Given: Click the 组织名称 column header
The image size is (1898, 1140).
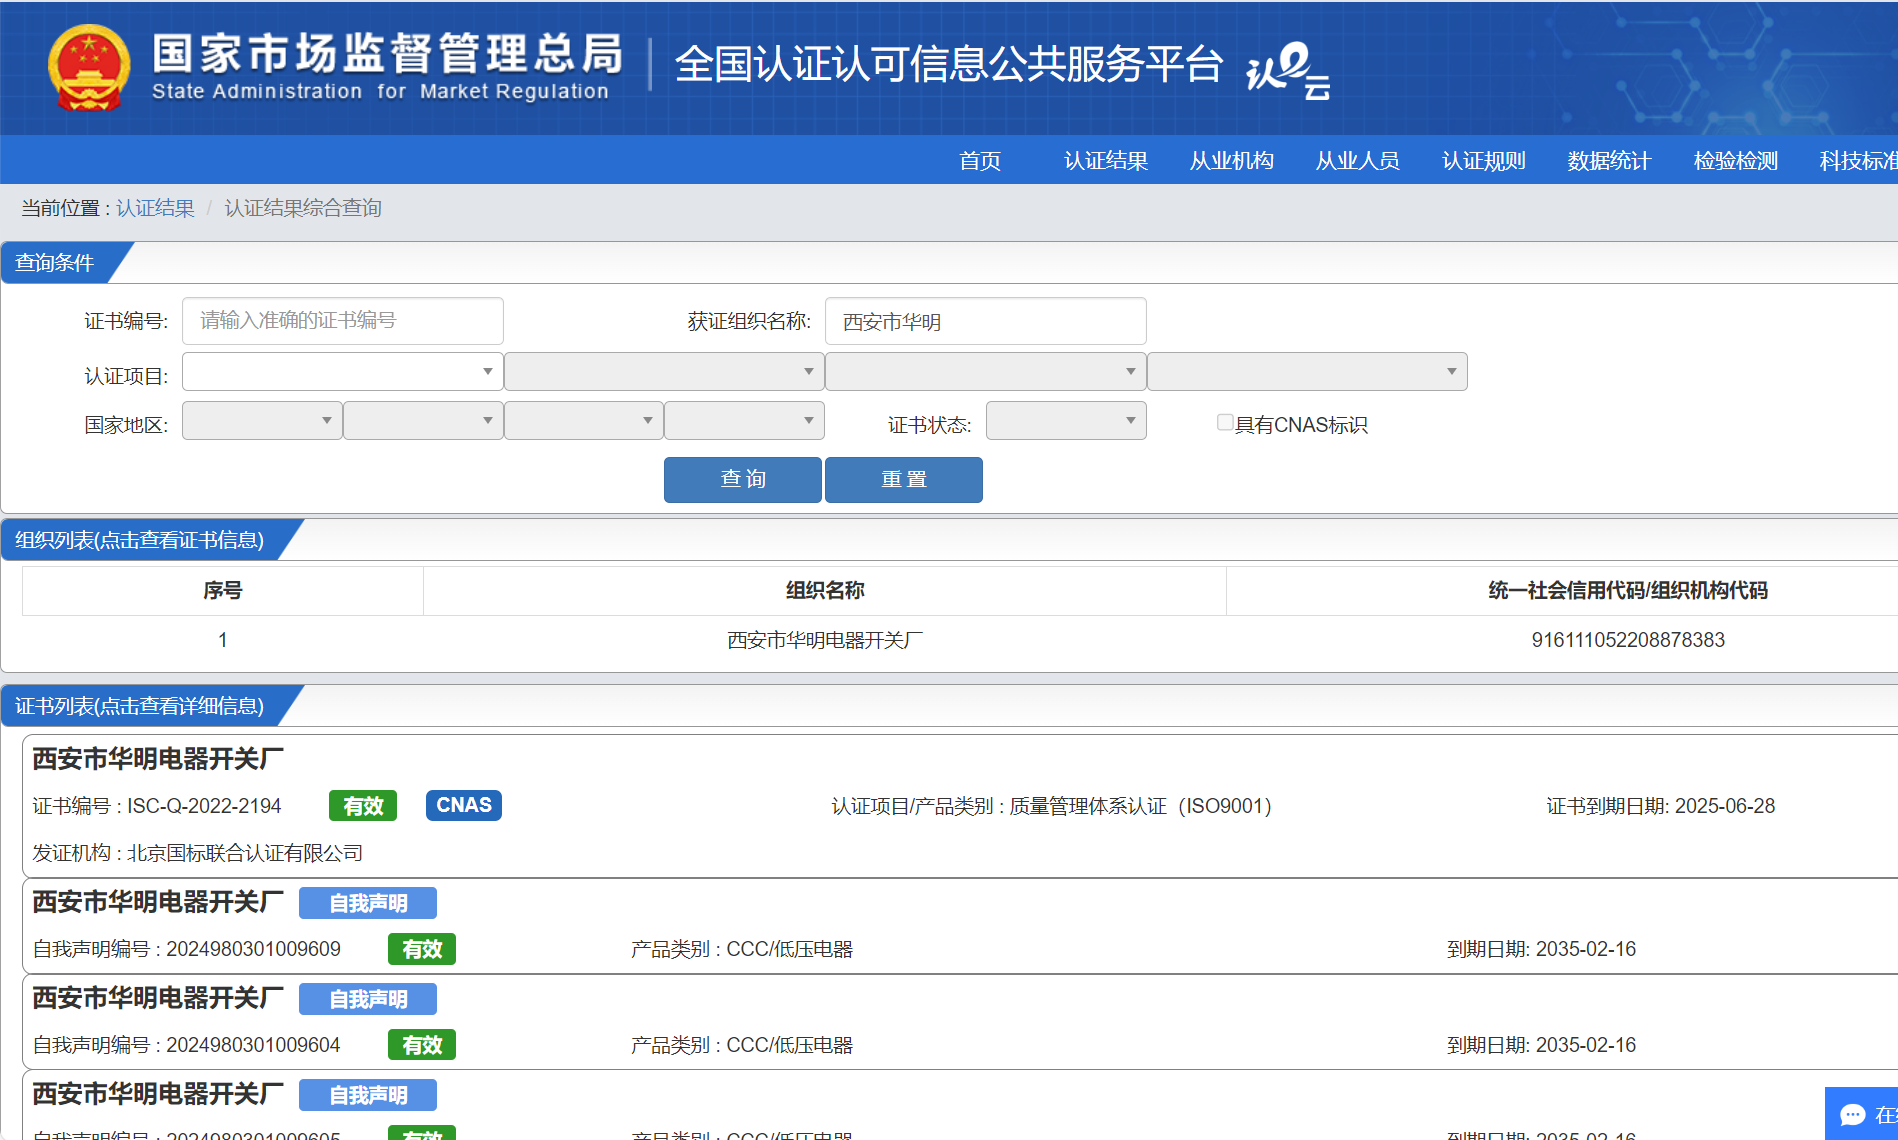Looking at the screenshot, I should click(x=825, y=591).
